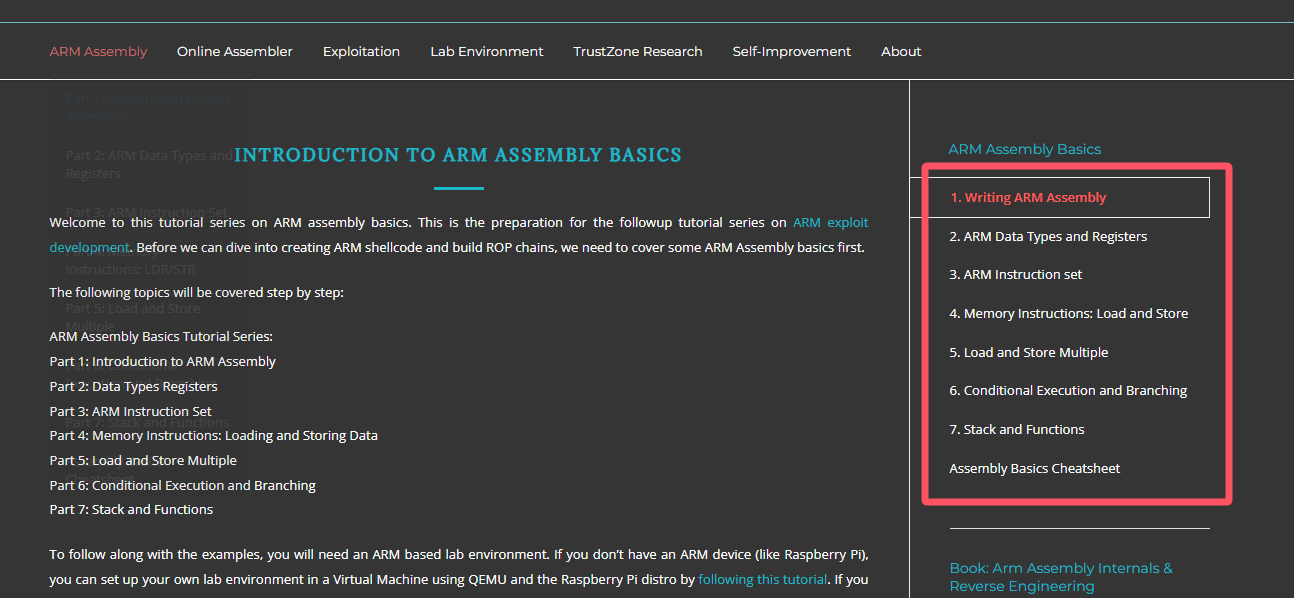Image resolution: width=1294 pixels, height=598 pixels.
Task: Click text 'Part 1: Introduction to ARM Assembly'
Action: click(x=163, y=361)
